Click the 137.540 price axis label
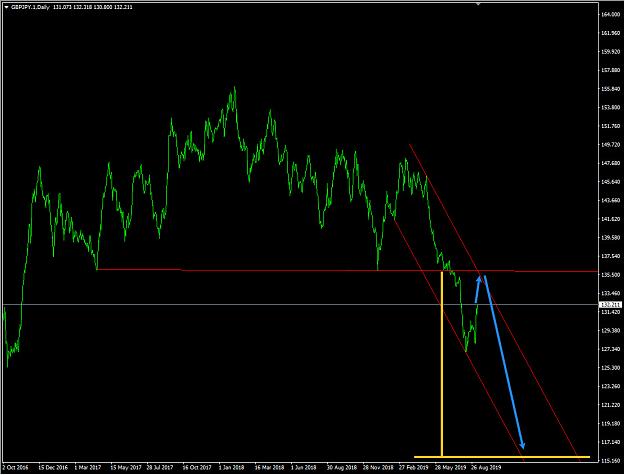625x475 pixels. click(x=610, y=256)
